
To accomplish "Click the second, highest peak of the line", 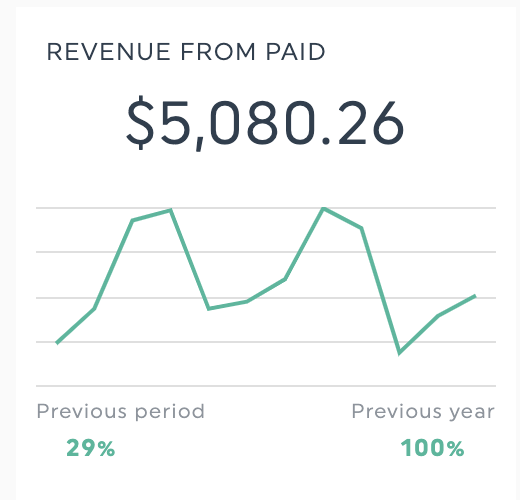I will click(x=323, y=209).
